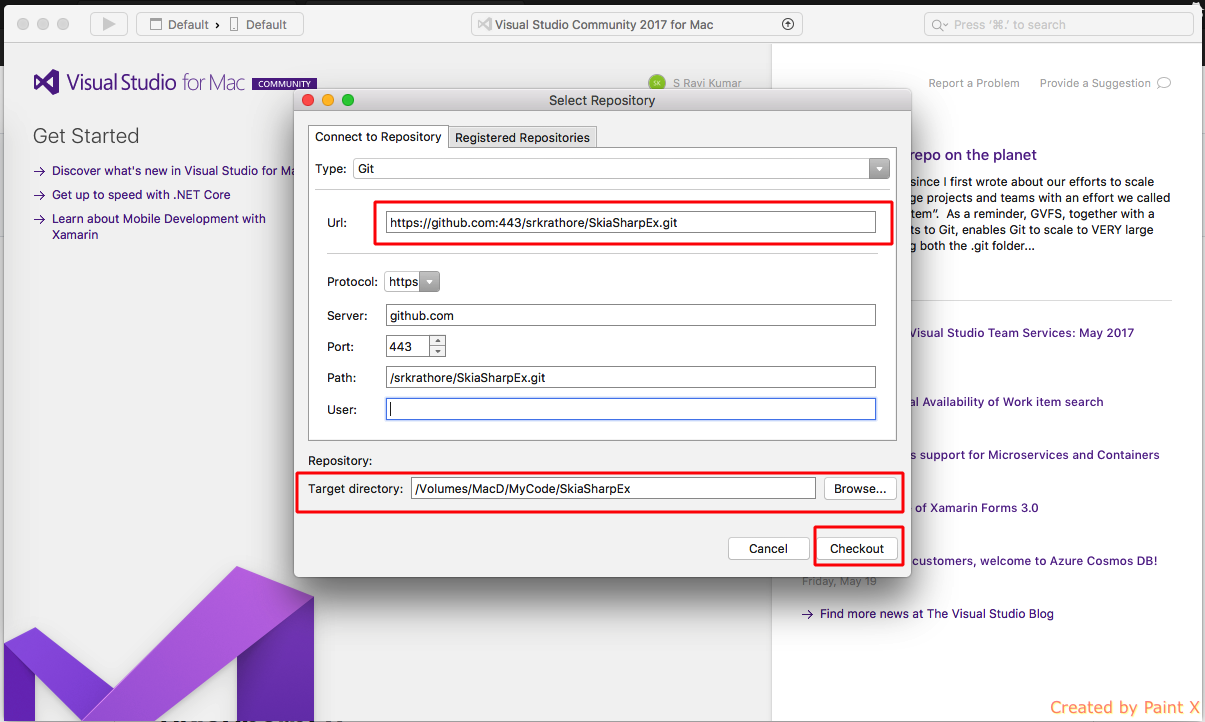This screenshot has height=722, width=1205.
Task: Switch to the Registered Repositories tab
Action: click(x=523, y=137)
